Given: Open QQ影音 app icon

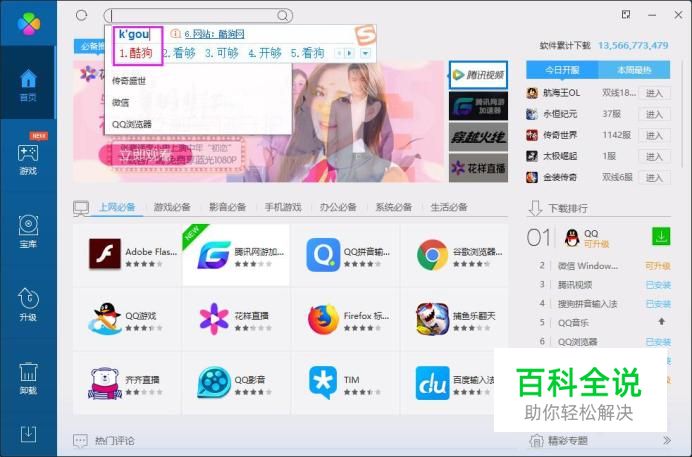Looking at the screenshot, I should (214, 382).
